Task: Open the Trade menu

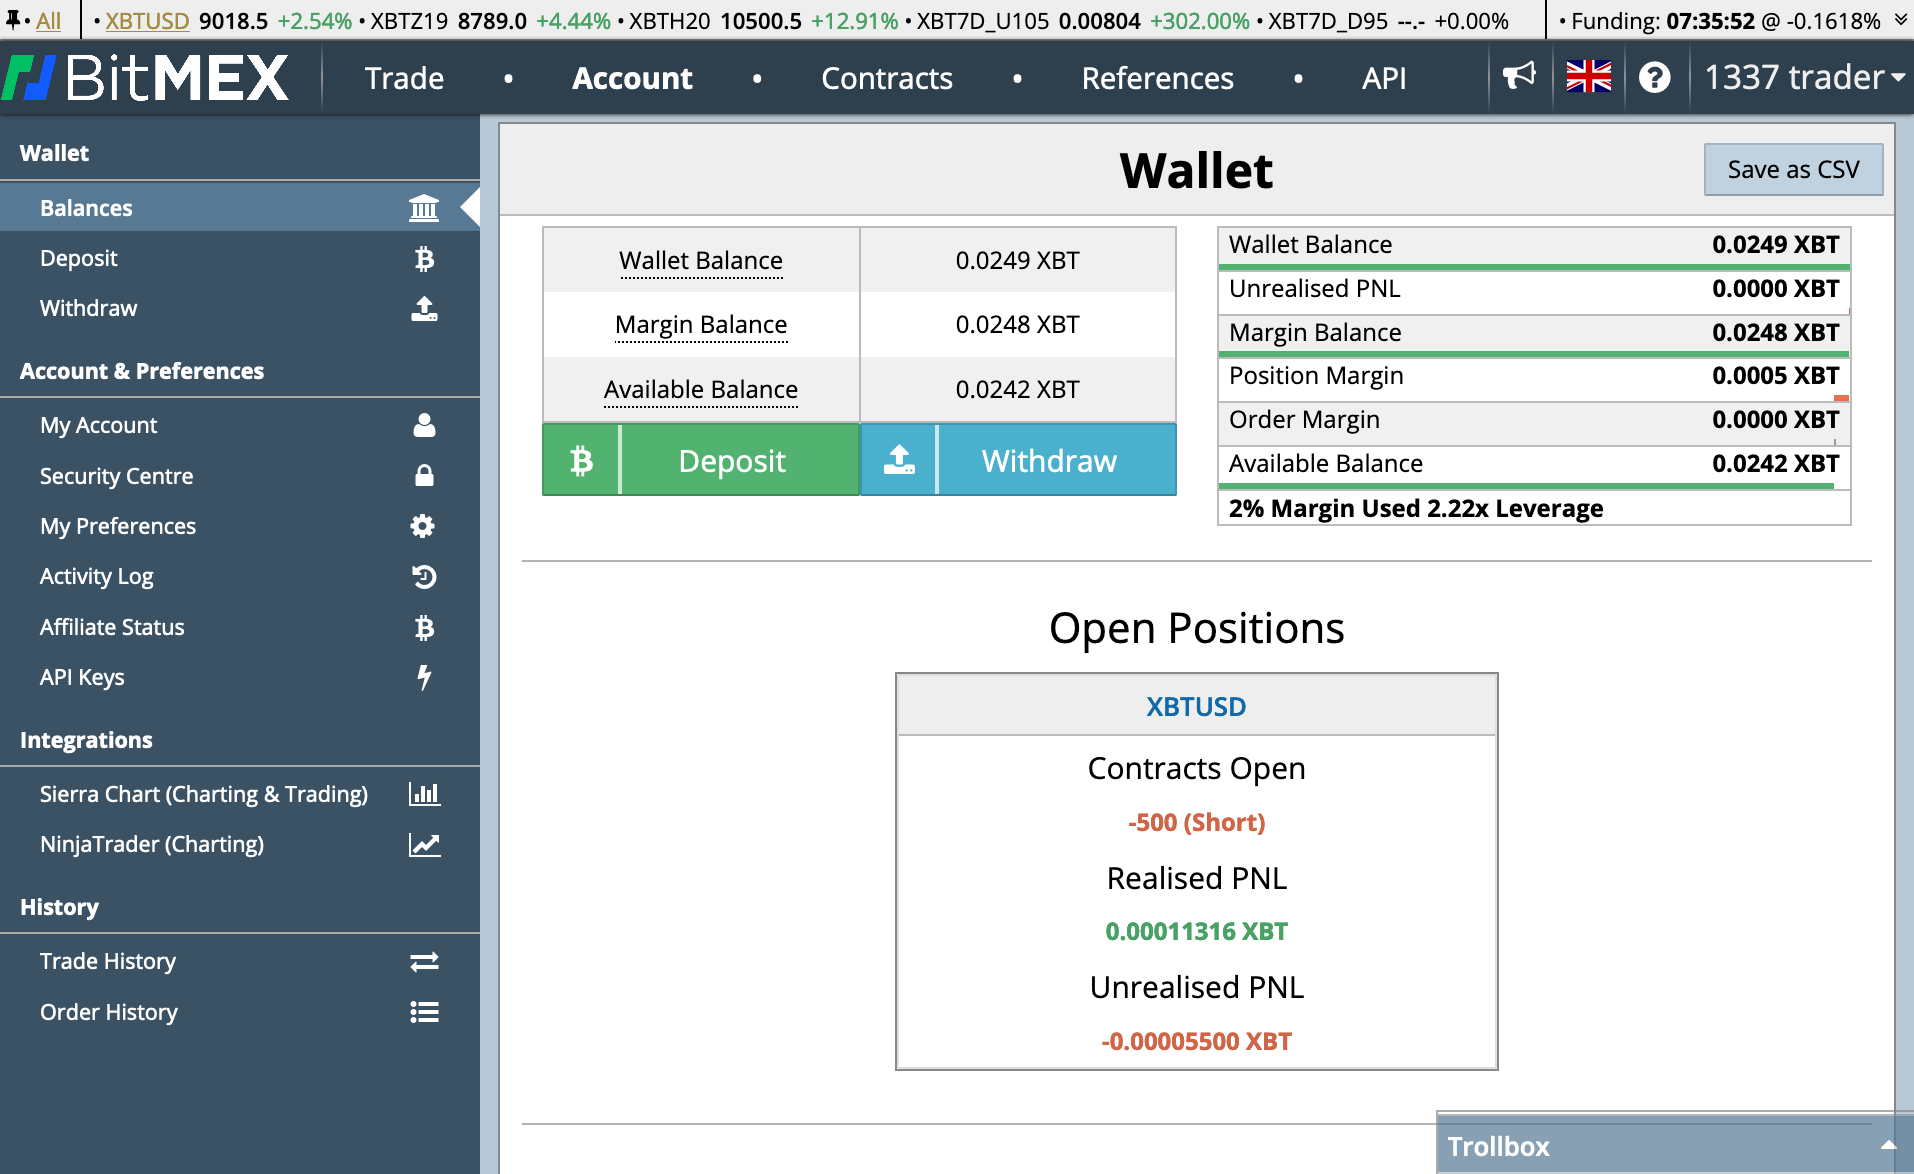Action: pos(404,78)
